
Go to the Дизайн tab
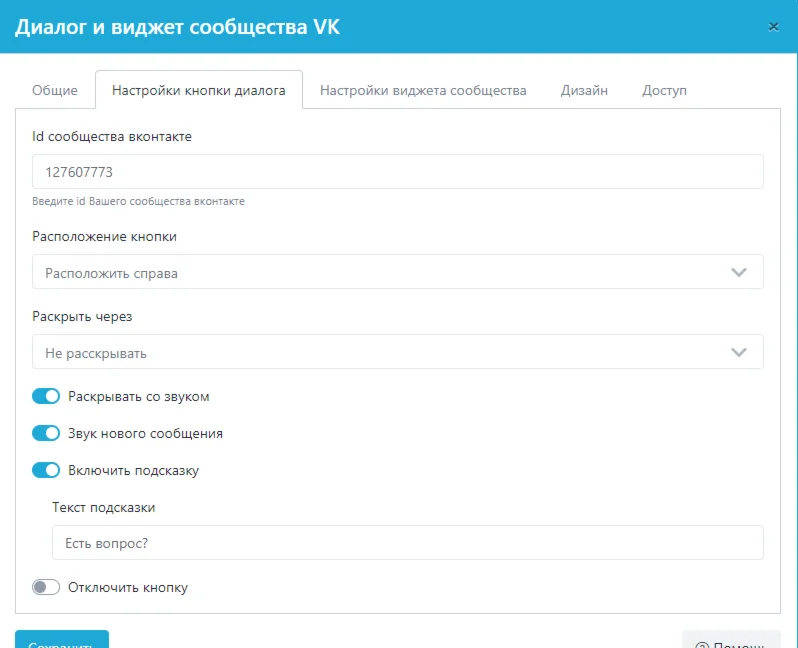click(584, 90)
